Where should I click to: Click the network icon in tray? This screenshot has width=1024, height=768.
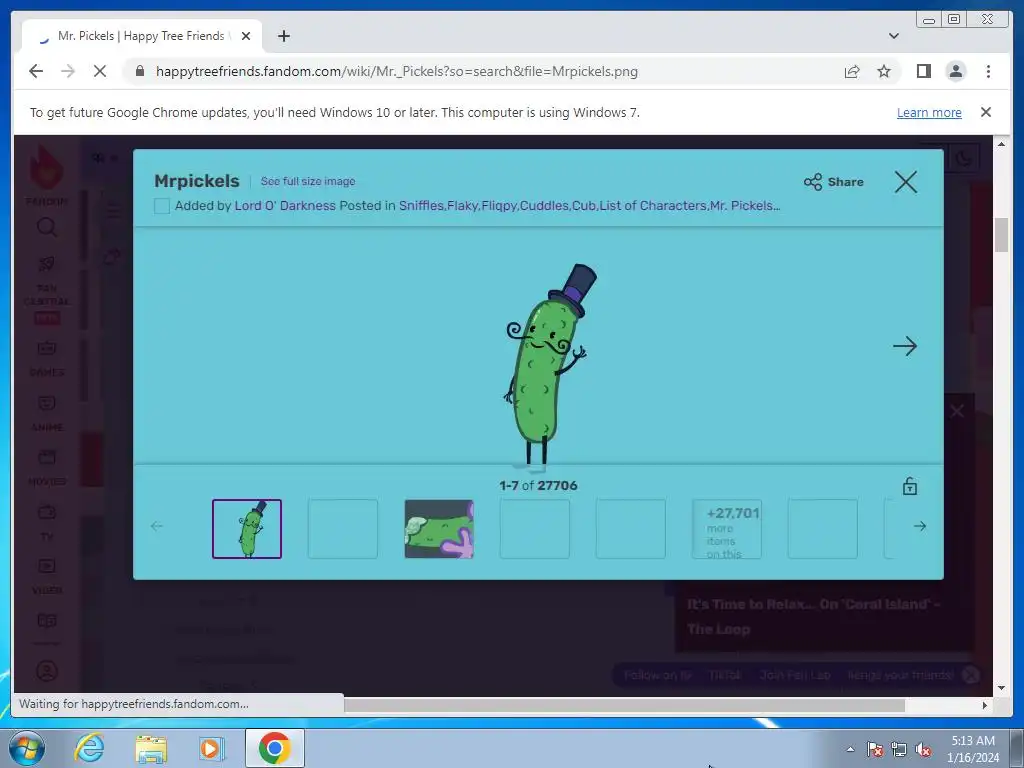[x=899, y=750]
